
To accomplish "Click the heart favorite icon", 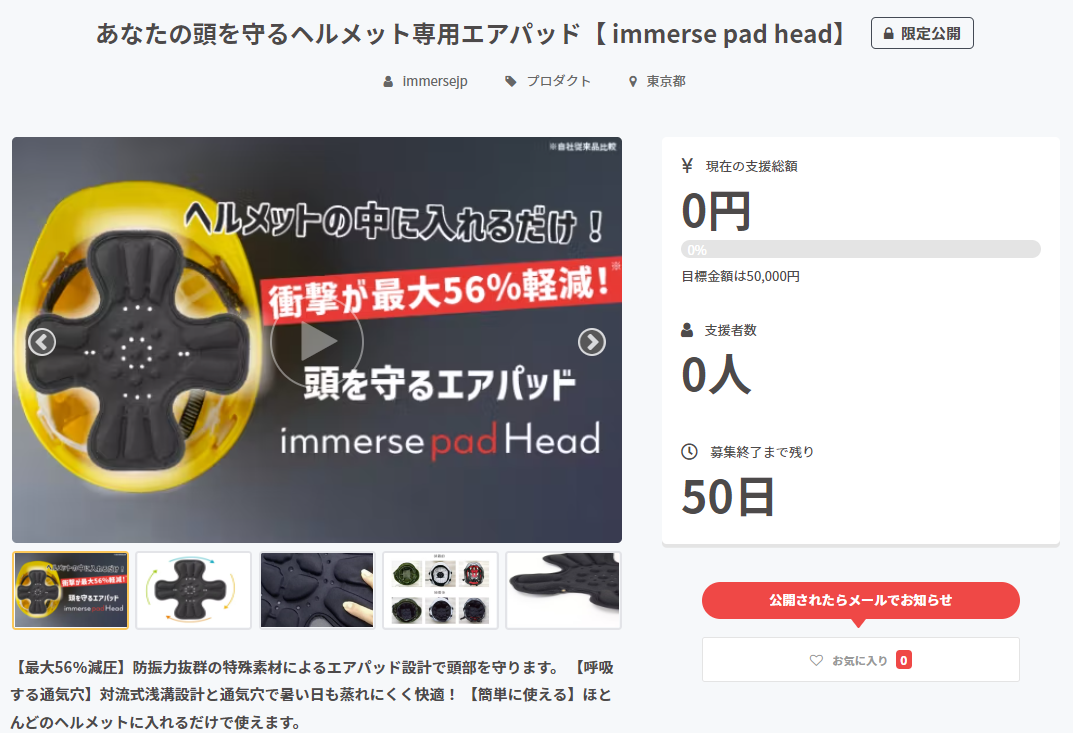I will click(816, 660).
